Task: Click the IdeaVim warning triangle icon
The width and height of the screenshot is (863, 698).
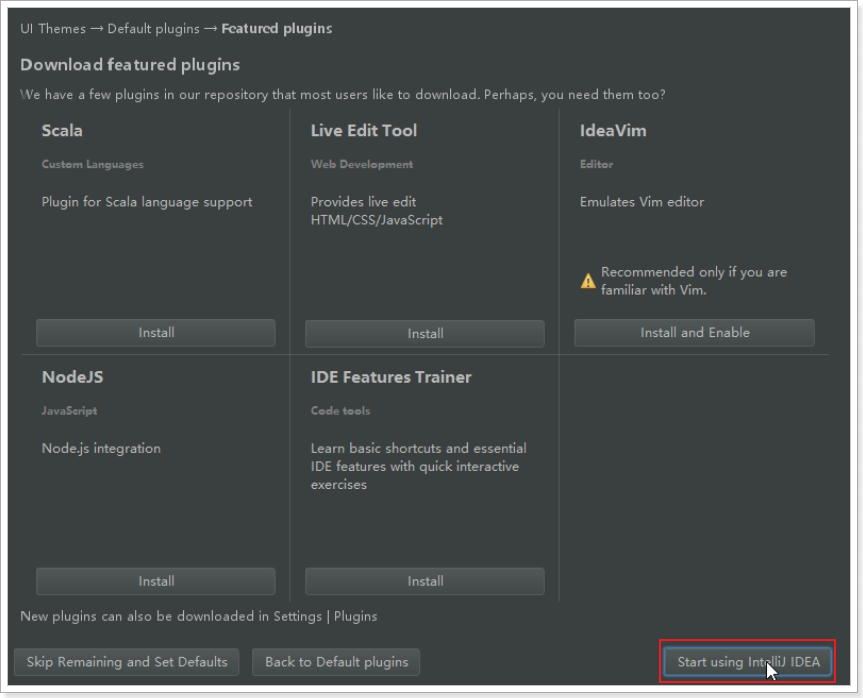Action: pos(588,281)
